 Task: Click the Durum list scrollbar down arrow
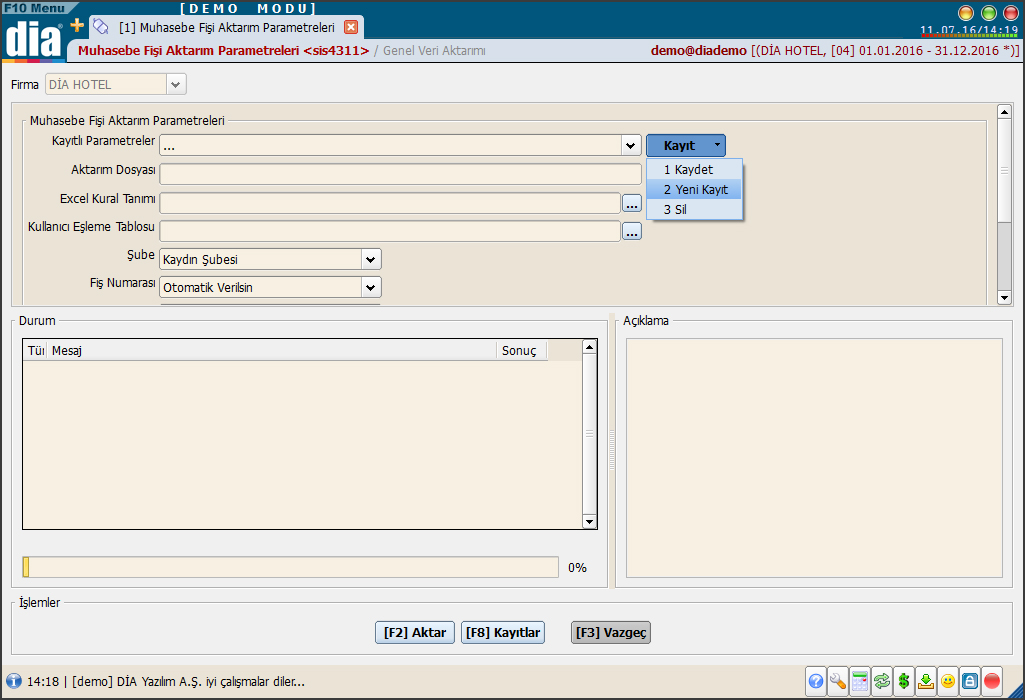click(590, 522)
